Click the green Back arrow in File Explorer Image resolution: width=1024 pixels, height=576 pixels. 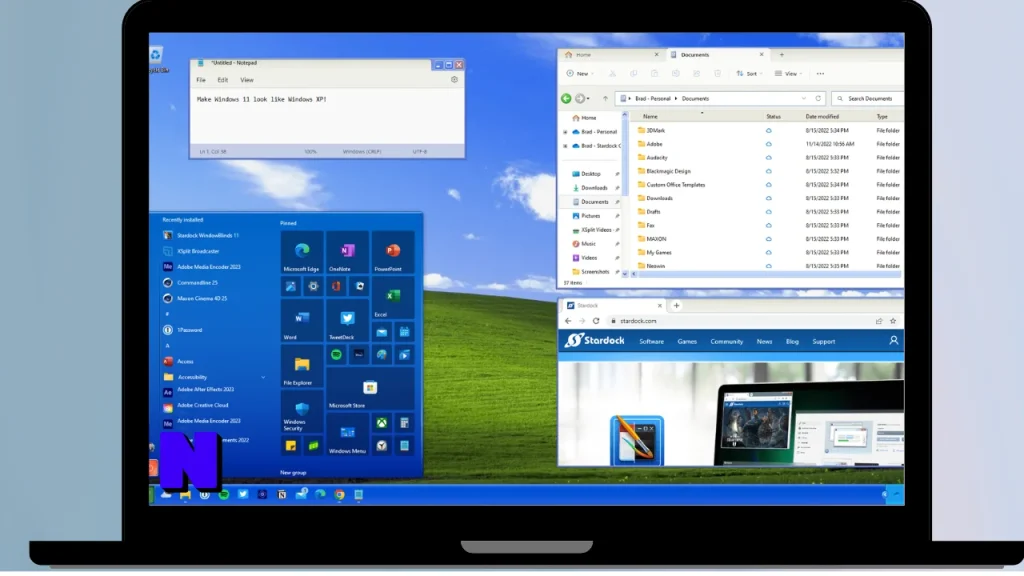click(x=566, y=99)
